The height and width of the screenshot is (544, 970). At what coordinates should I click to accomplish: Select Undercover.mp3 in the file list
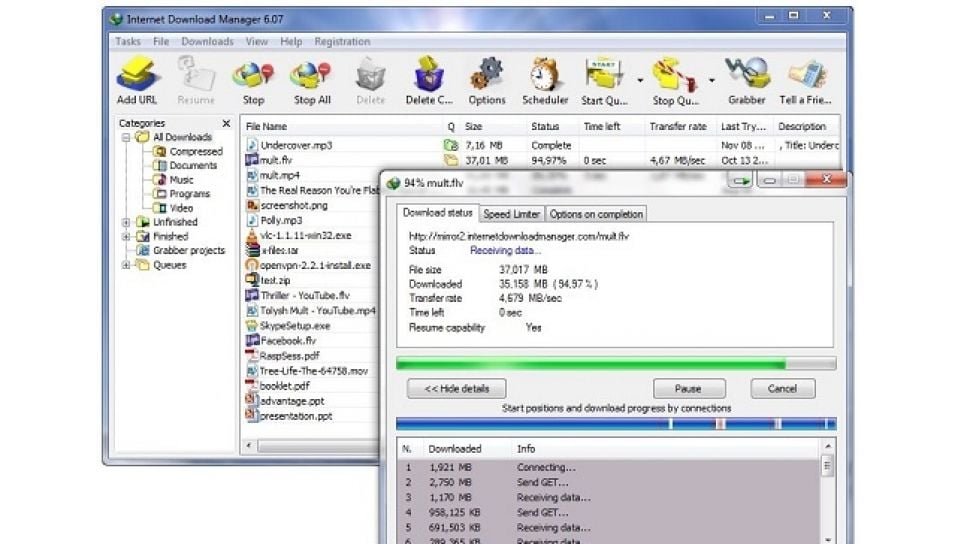coord(296,145)
